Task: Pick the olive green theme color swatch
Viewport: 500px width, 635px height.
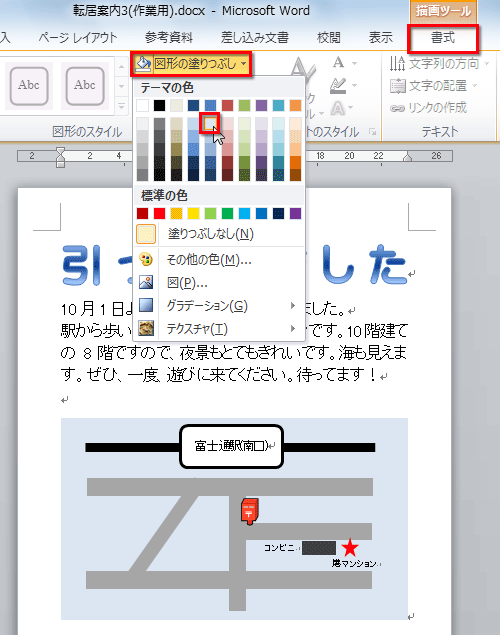Action: click(x=245, y=106)
